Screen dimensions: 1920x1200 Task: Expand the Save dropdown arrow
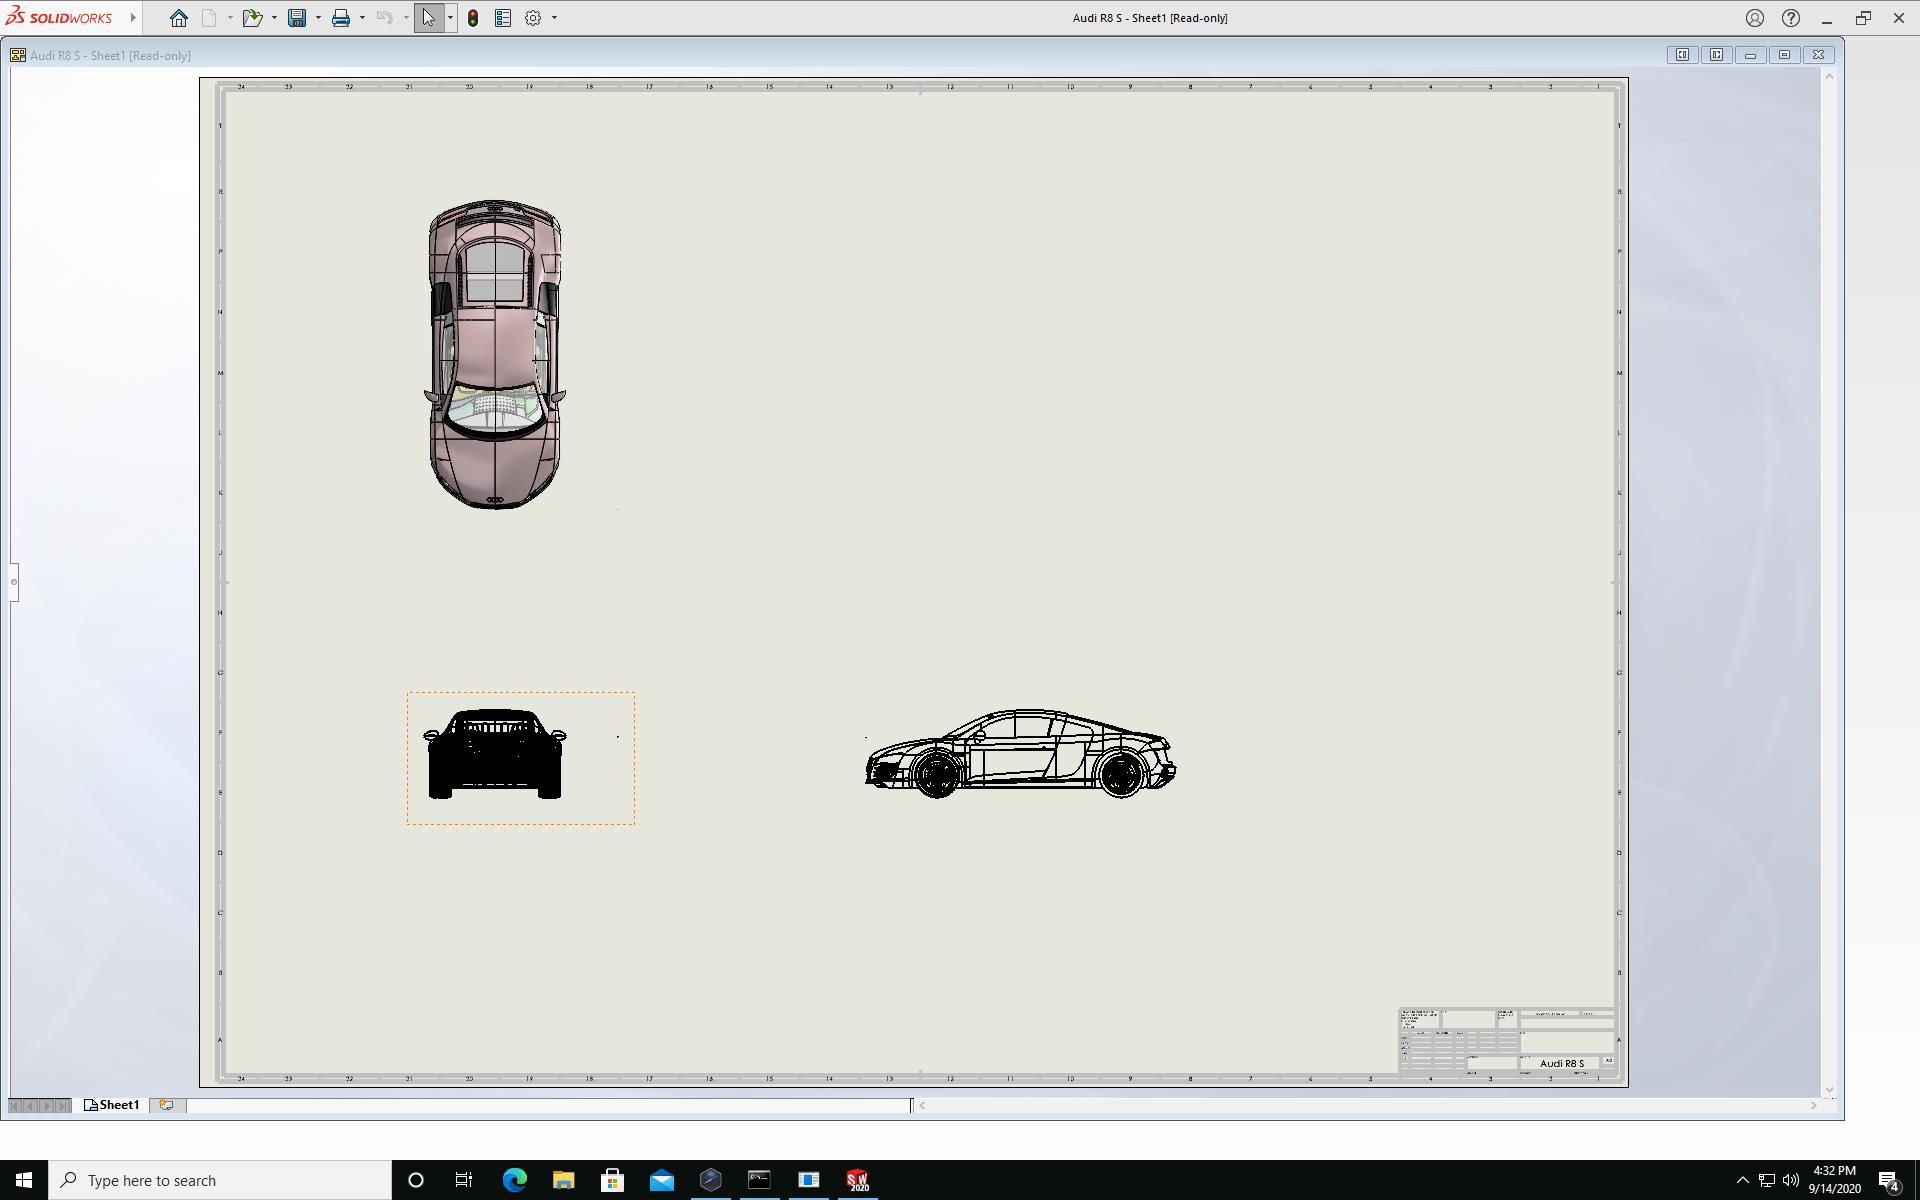pyautogui.click(x=318, y=18)
